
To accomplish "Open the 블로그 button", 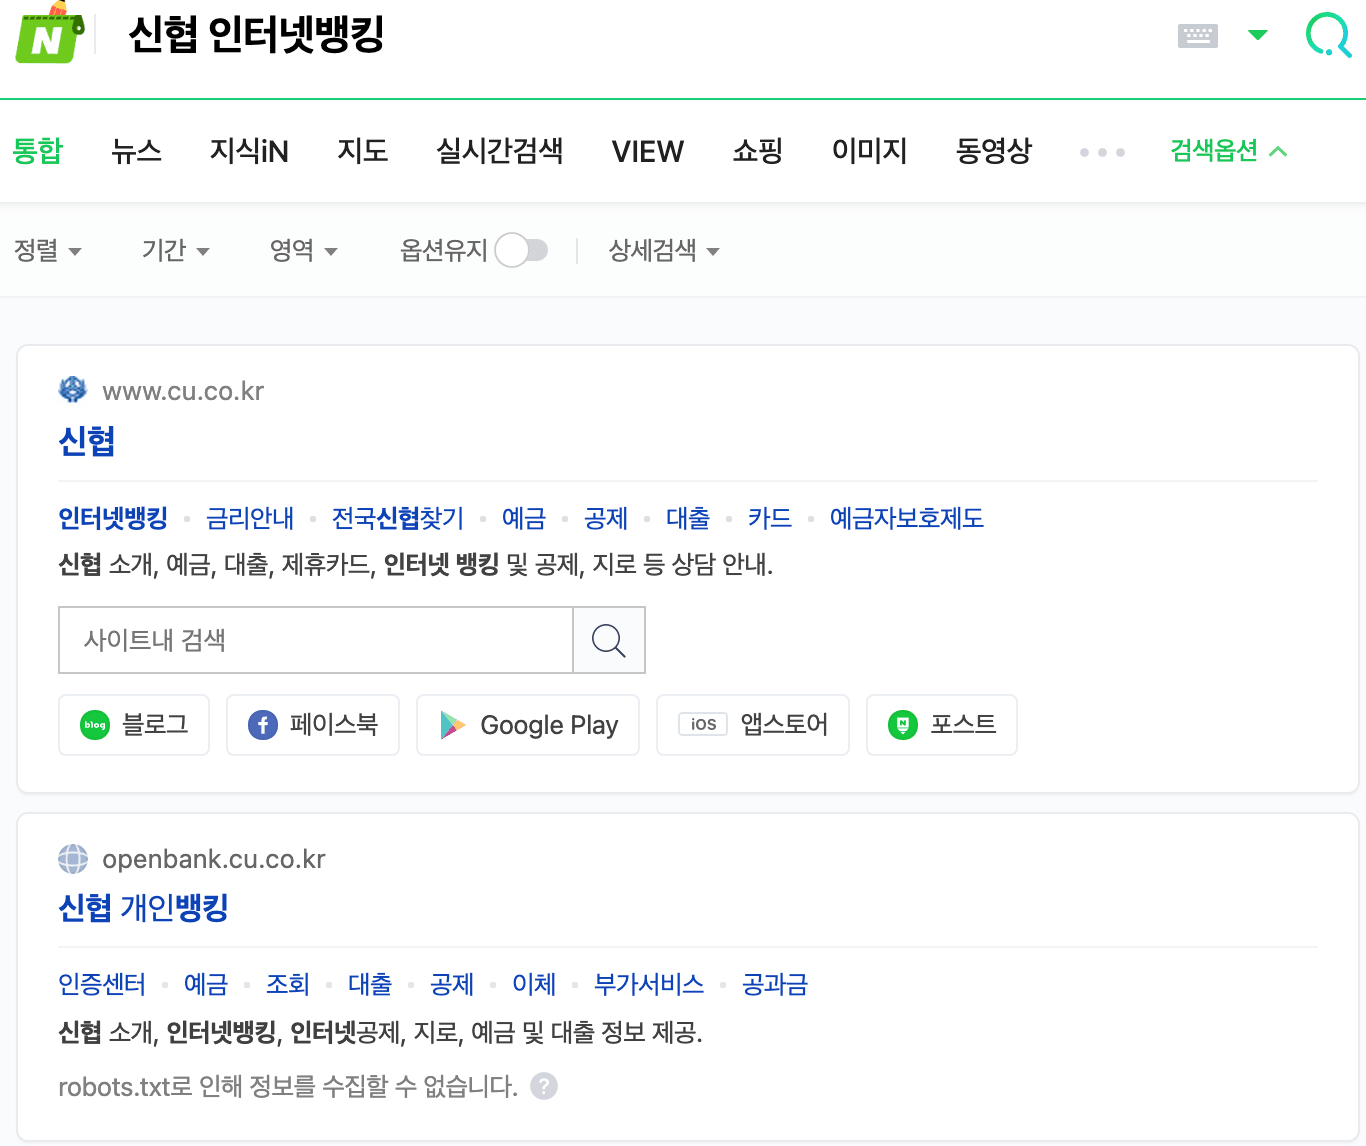I will 134,725.
